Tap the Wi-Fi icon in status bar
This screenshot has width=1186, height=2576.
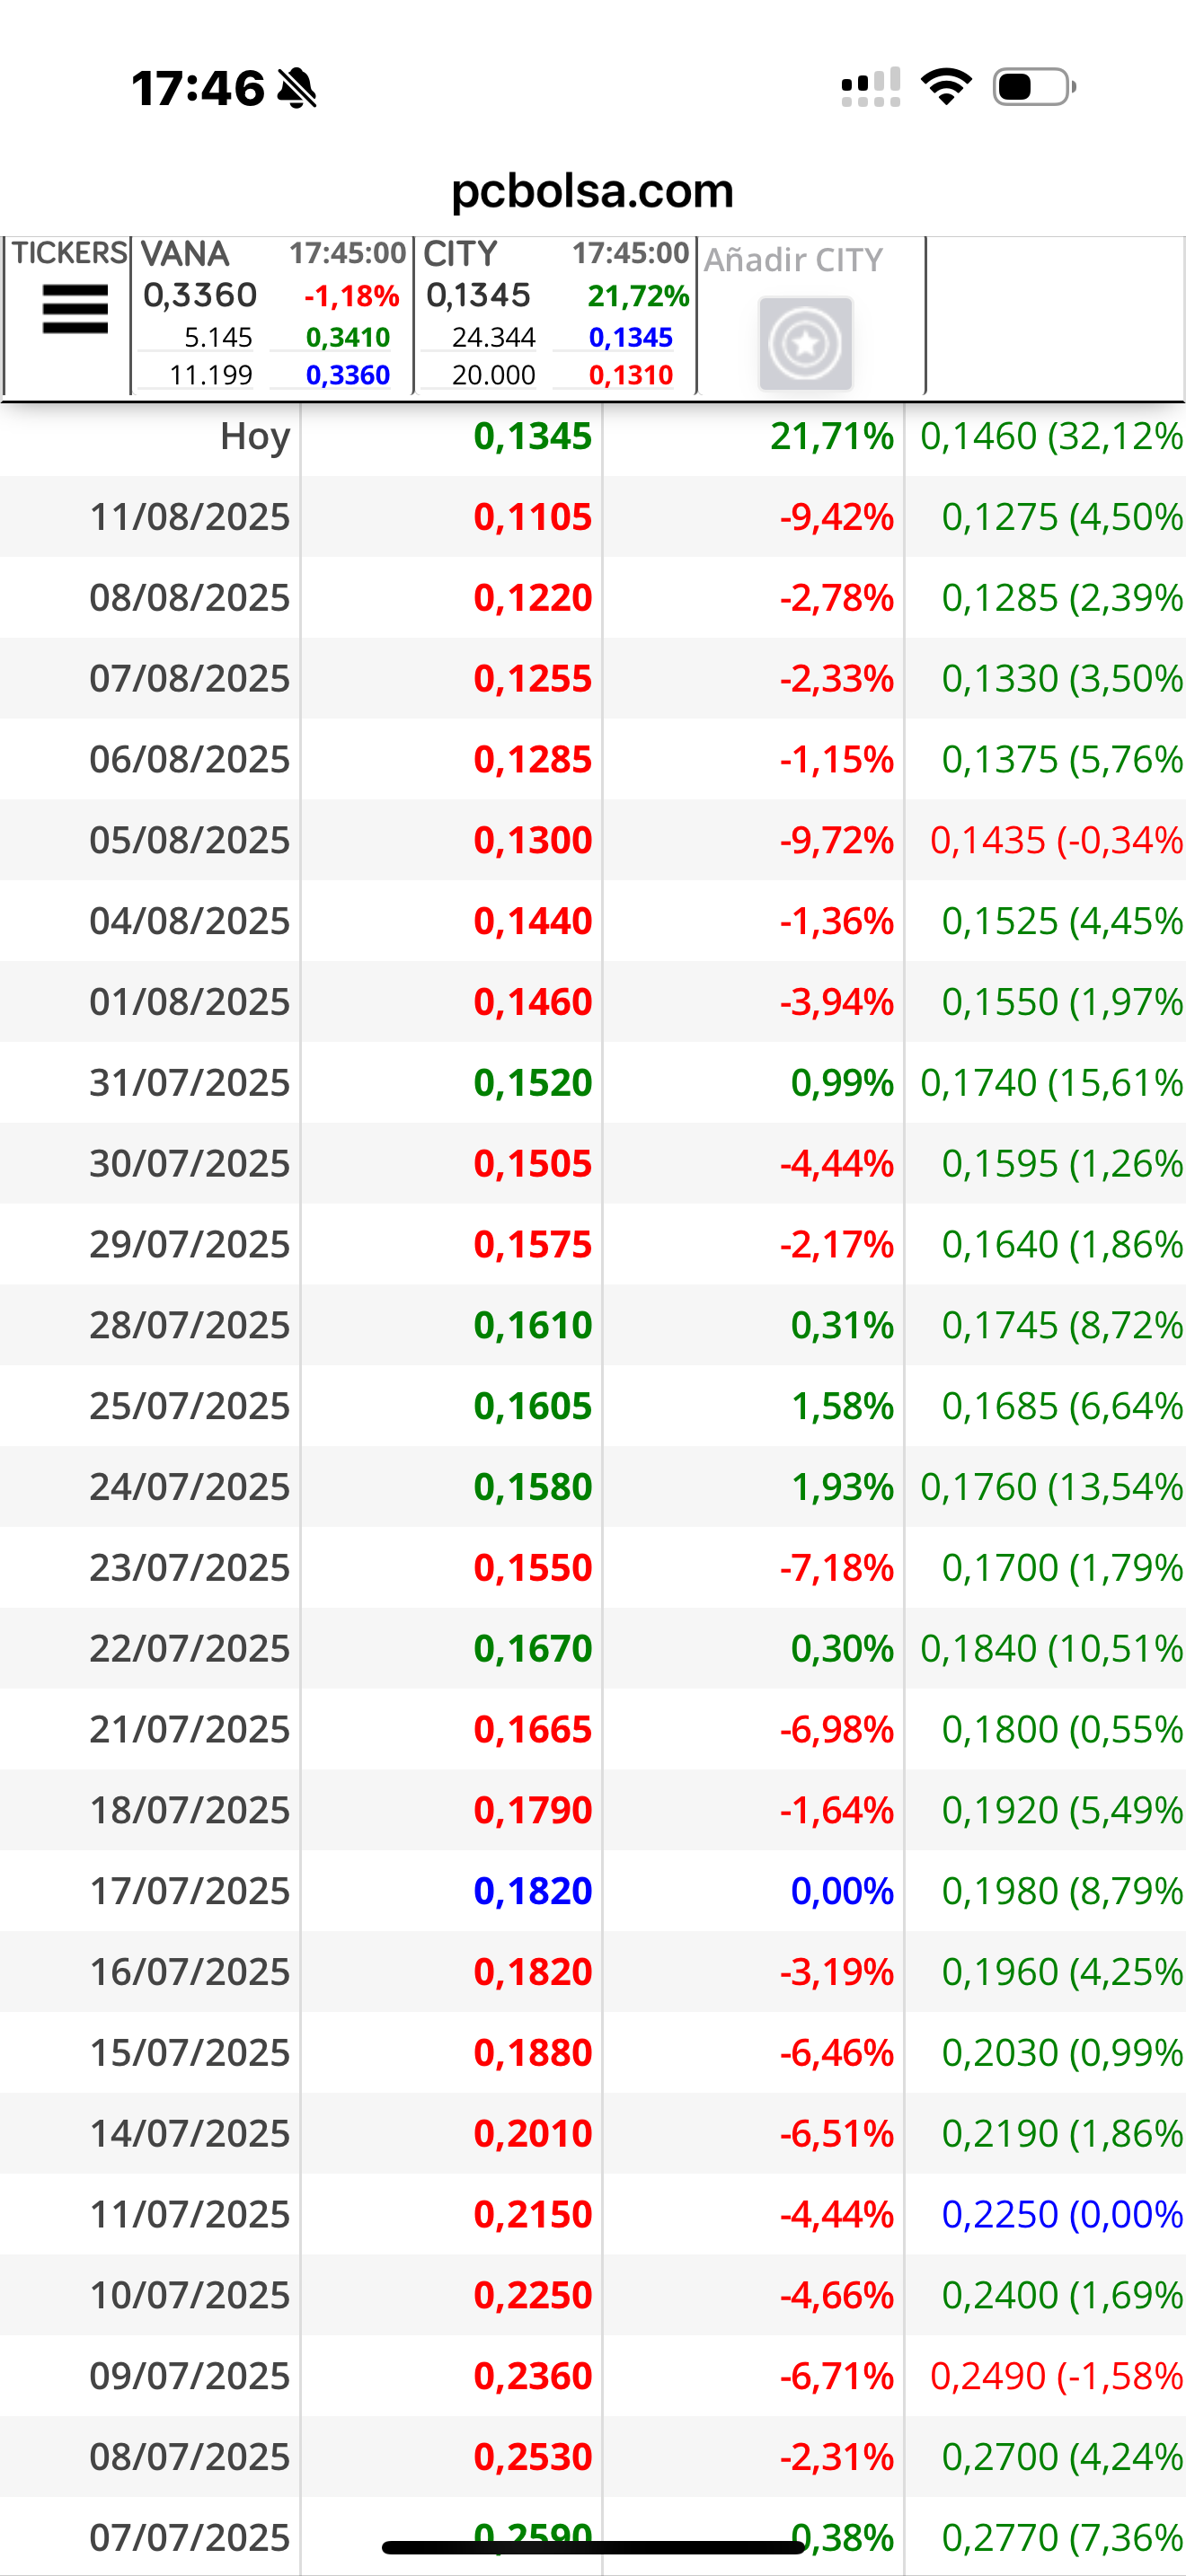pos(946,87)
